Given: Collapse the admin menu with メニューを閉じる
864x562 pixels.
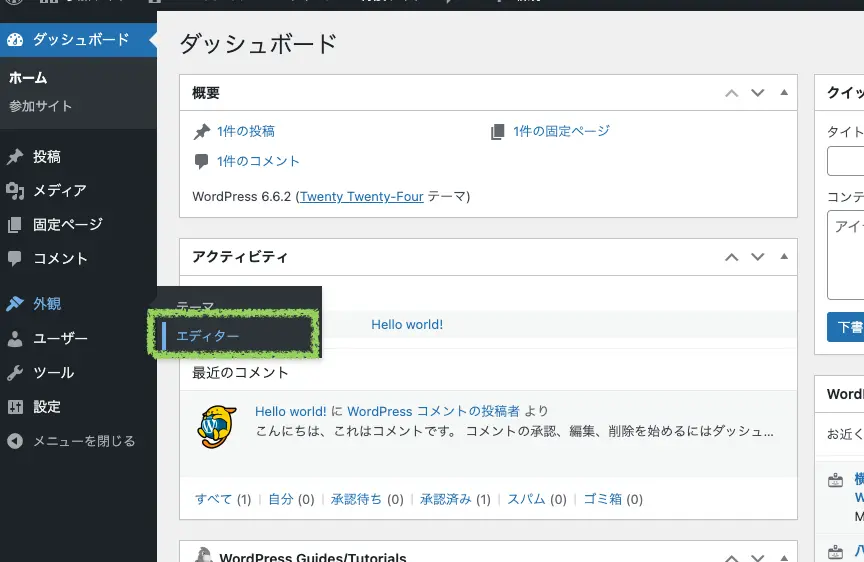Looking at the screenshot, I should click(x=70, y=441).
